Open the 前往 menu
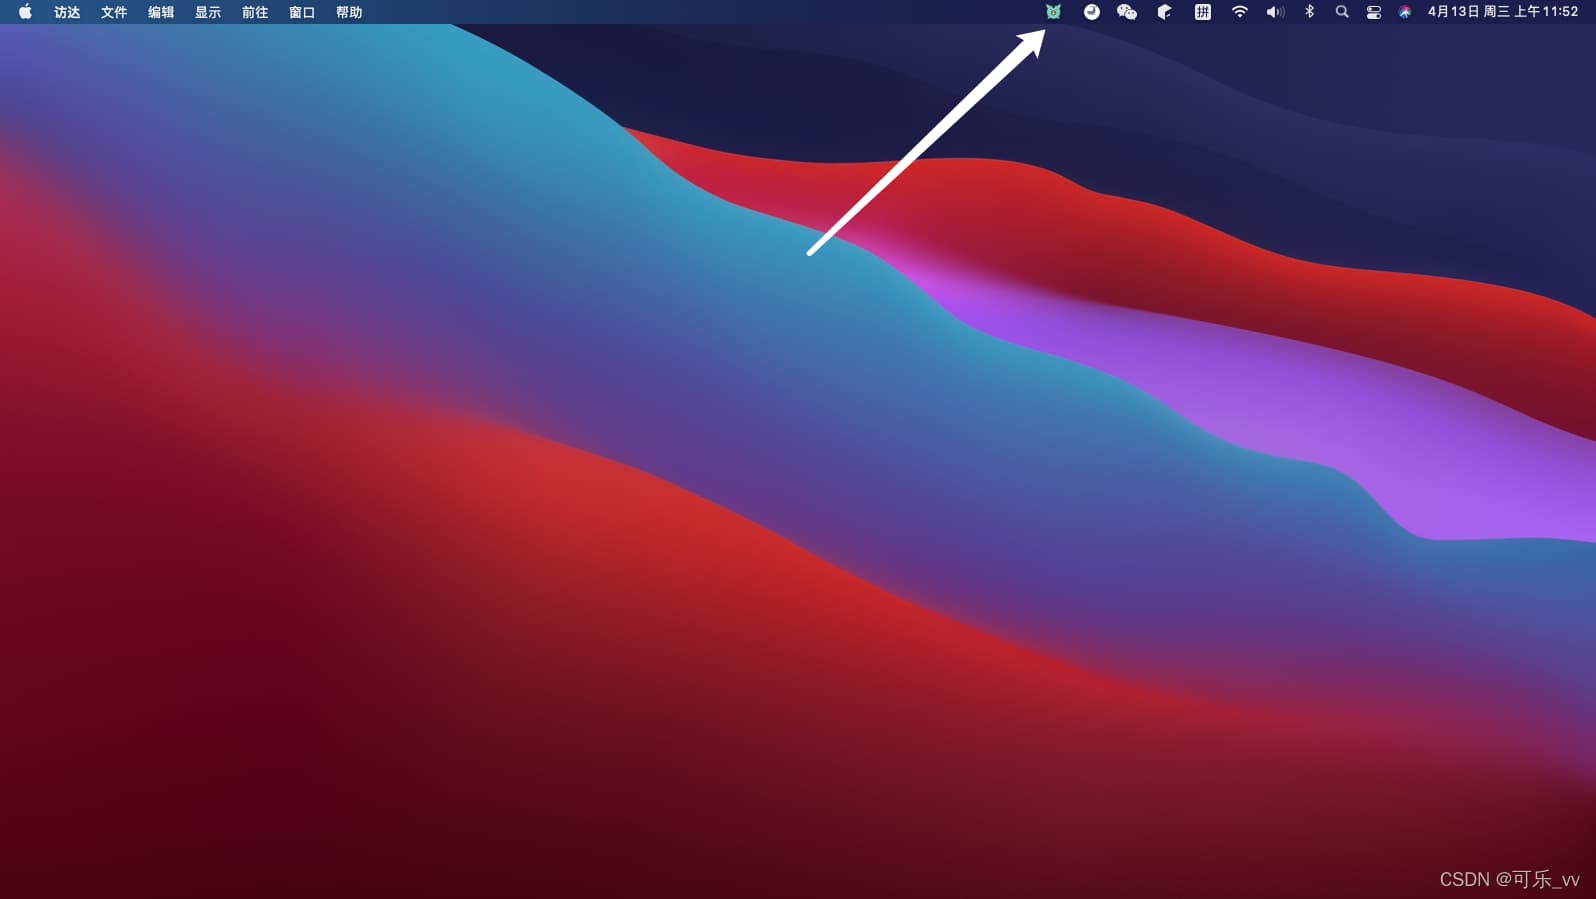Viewport: 1596px width, 899px height. [255, 12]
